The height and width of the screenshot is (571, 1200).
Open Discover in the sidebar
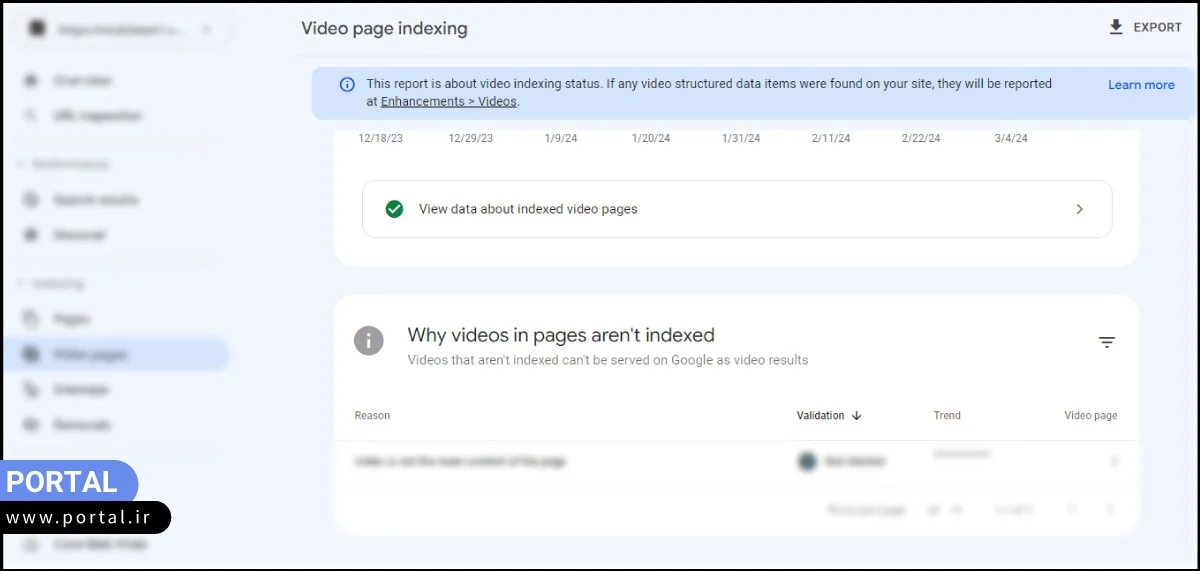[79, 235]
